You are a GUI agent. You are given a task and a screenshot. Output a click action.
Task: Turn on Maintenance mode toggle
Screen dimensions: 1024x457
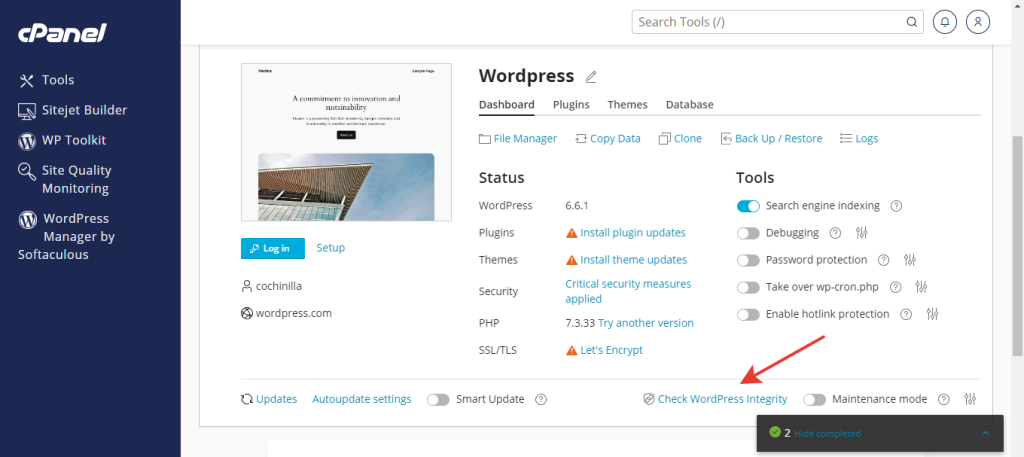(815, 399)
